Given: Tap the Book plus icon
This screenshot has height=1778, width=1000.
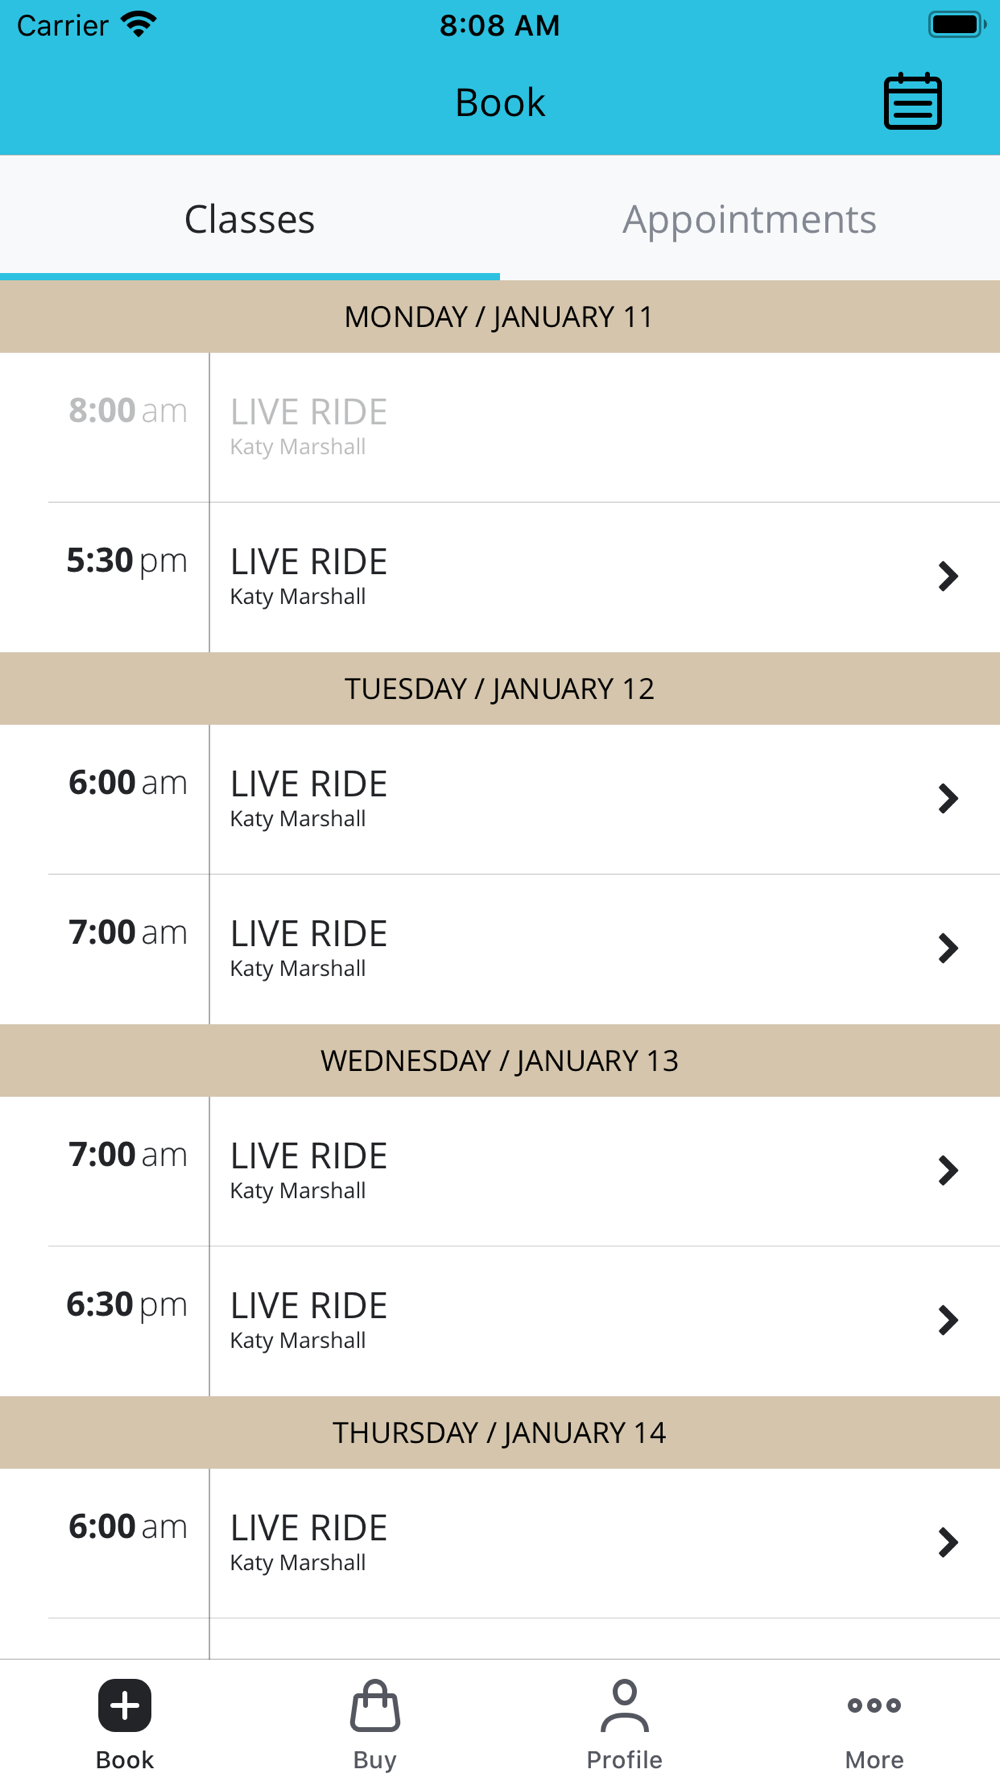Looking at the screenshot, I should tap(125, 1705).
